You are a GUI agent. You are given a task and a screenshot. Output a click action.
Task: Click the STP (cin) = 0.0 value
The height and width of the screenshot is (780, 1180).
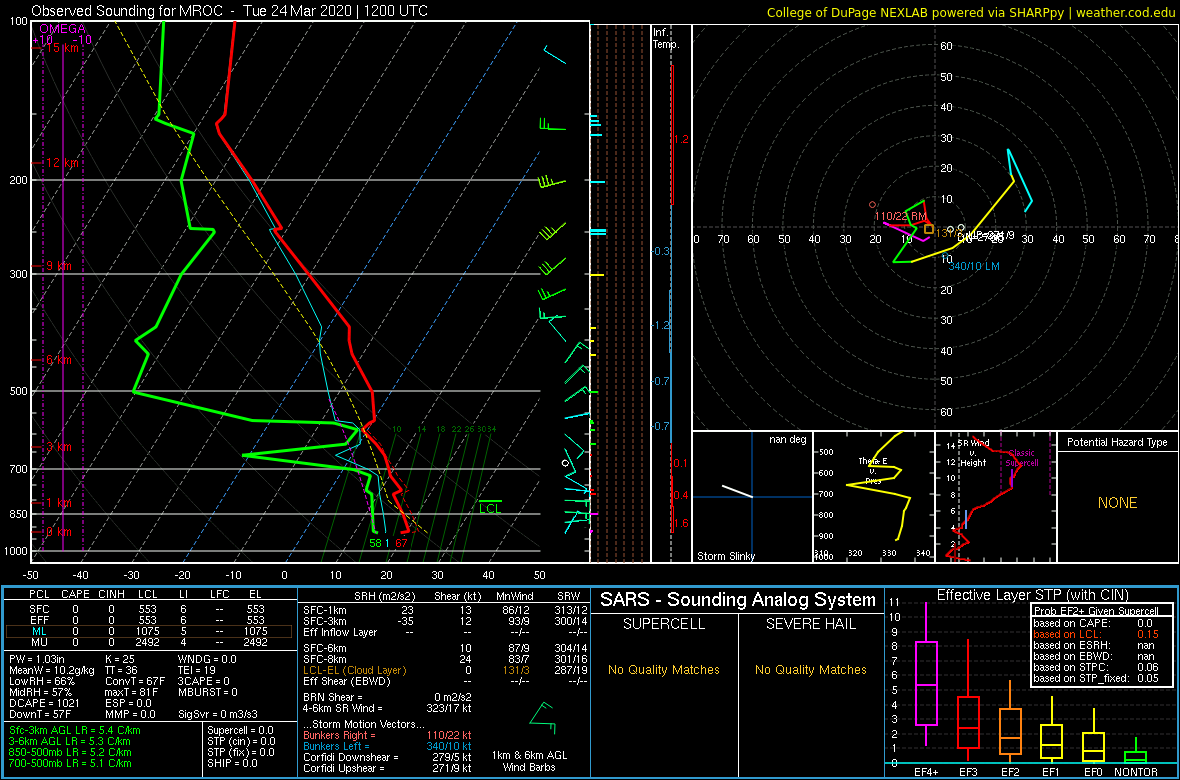(241, 742)
